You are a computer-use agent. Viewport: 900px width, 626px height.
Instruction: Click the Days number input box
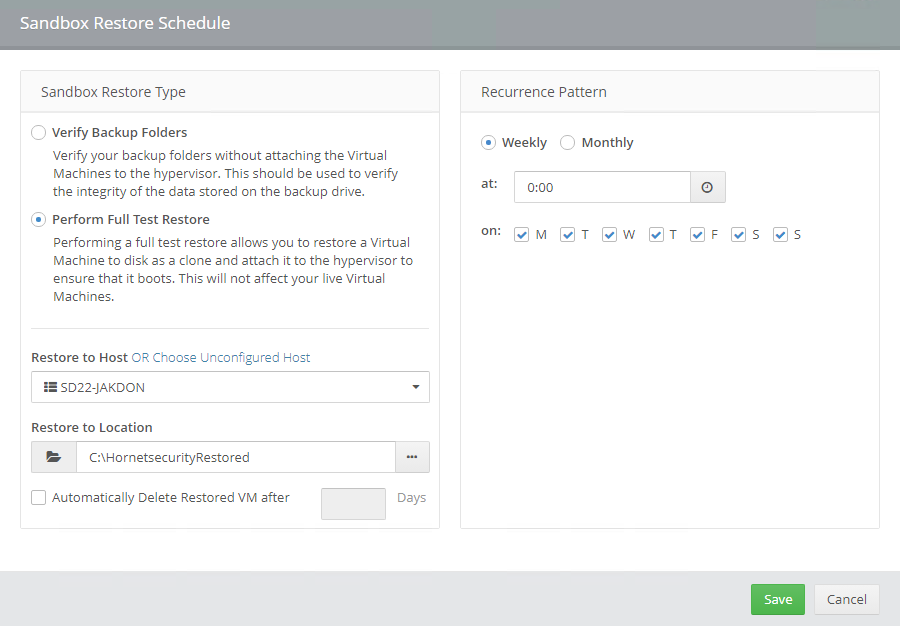(x=353, y=504)
